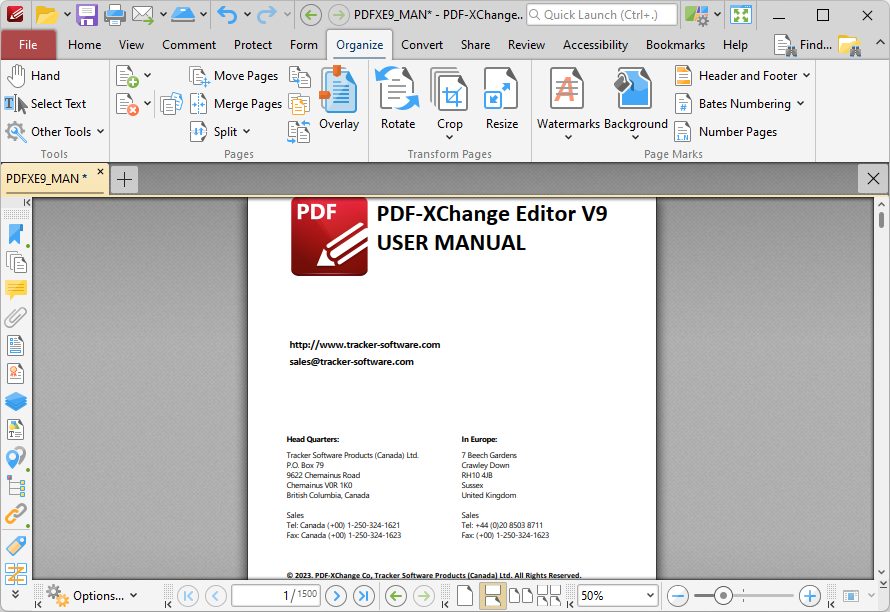Viewport: 890px width, 612px height.
Task: Open the Split dropdown arrow
Action: pyautogui.click(x=246, y=132)
